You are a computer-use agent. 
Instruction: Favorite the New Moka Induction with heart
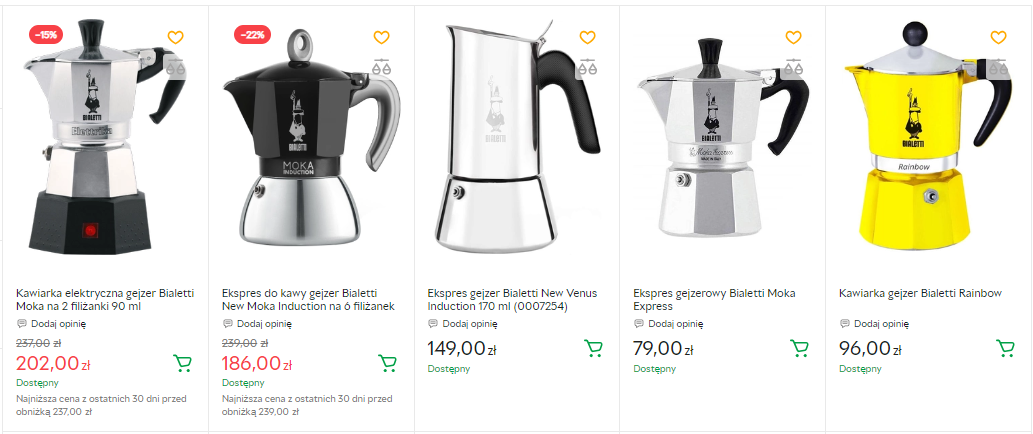[381, 38]
